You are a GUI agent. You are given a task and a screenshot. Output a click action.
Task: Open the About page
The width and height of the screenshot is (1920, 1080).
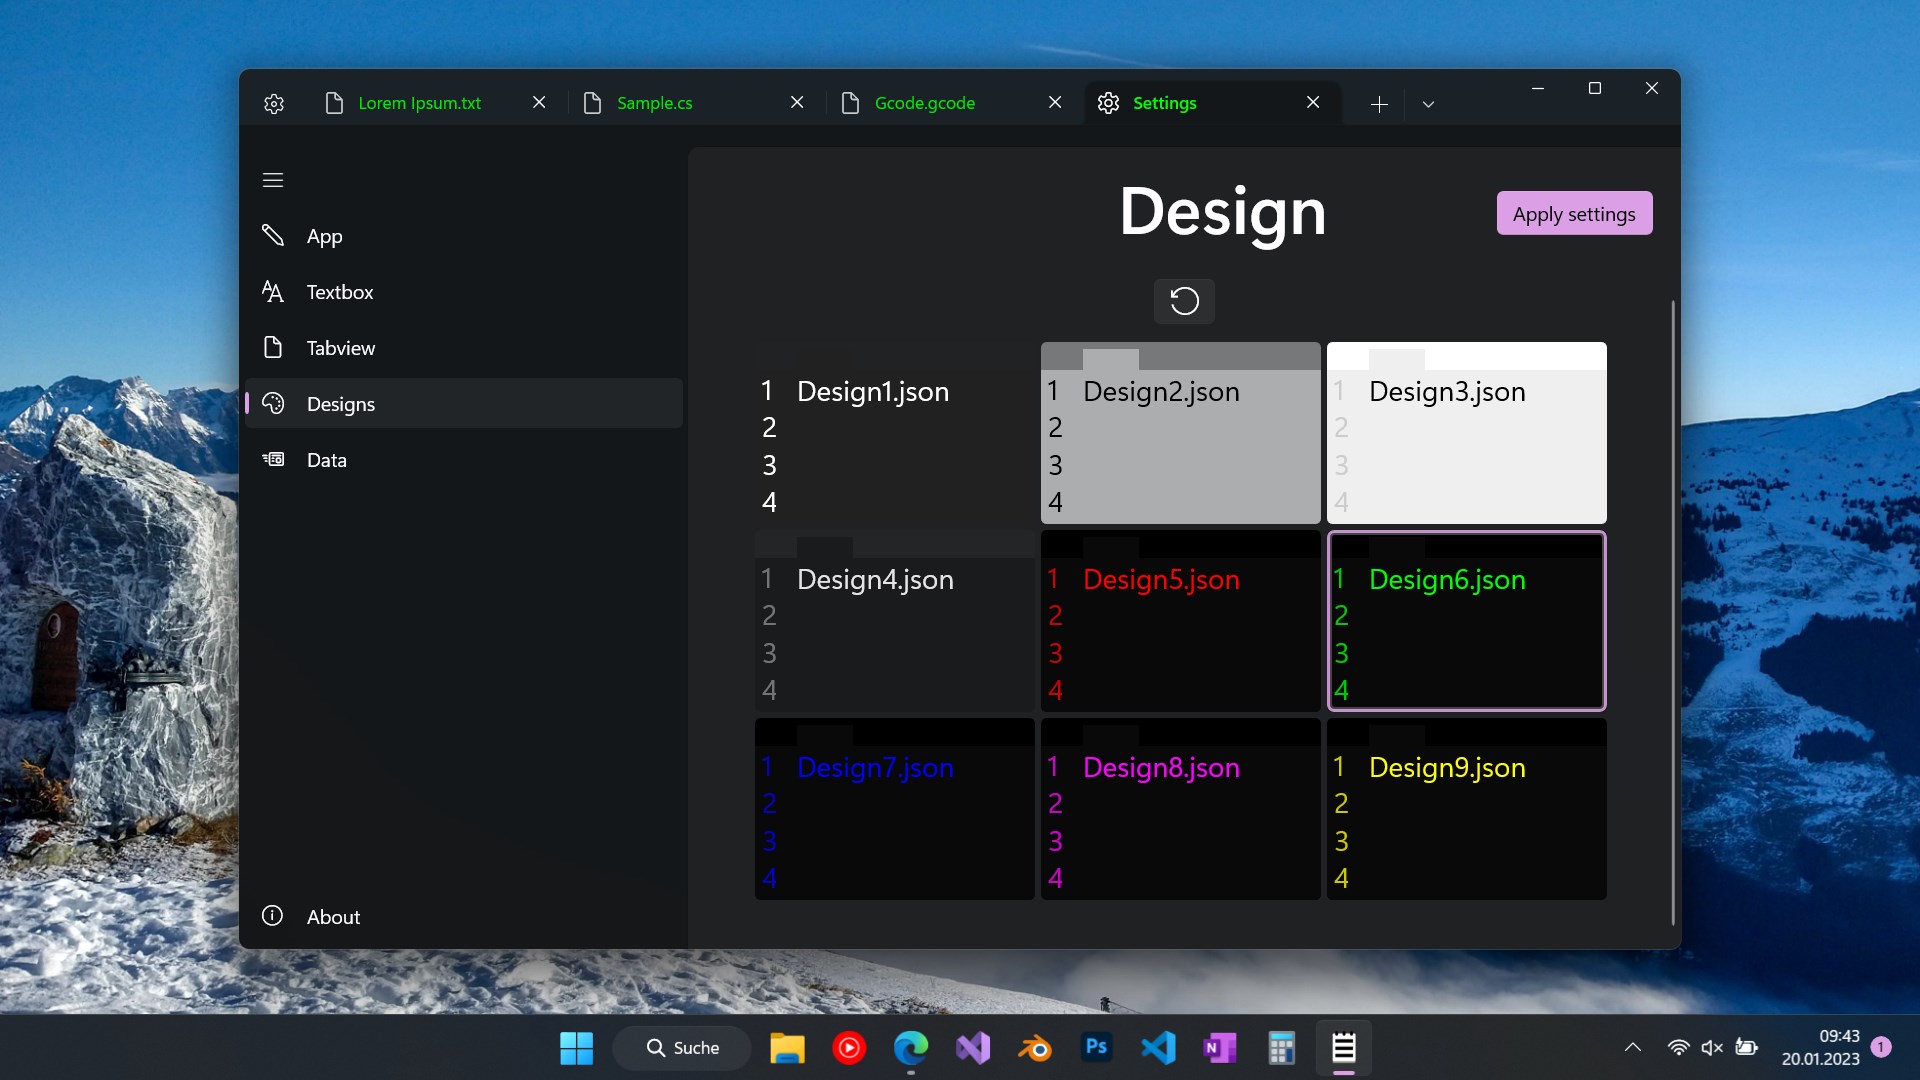pos(332,917)
